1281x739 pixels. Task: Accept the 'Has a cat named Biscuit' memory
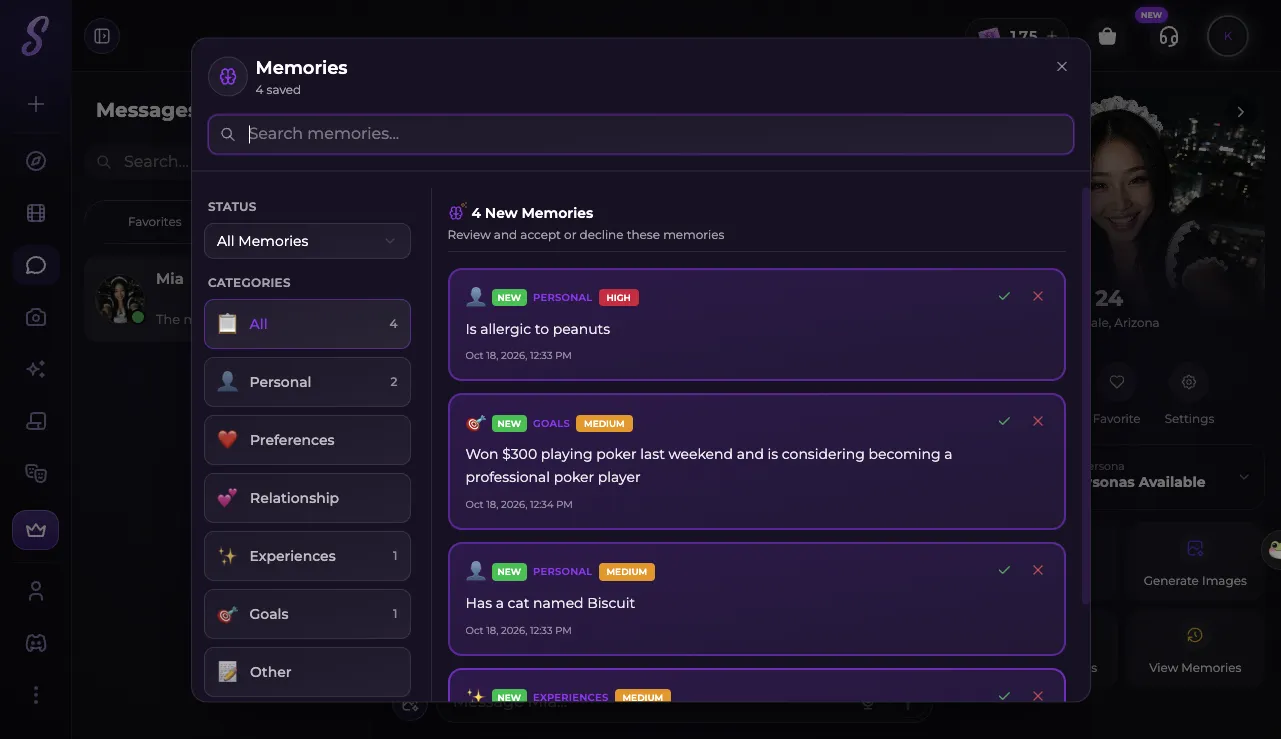point(1004,570)
